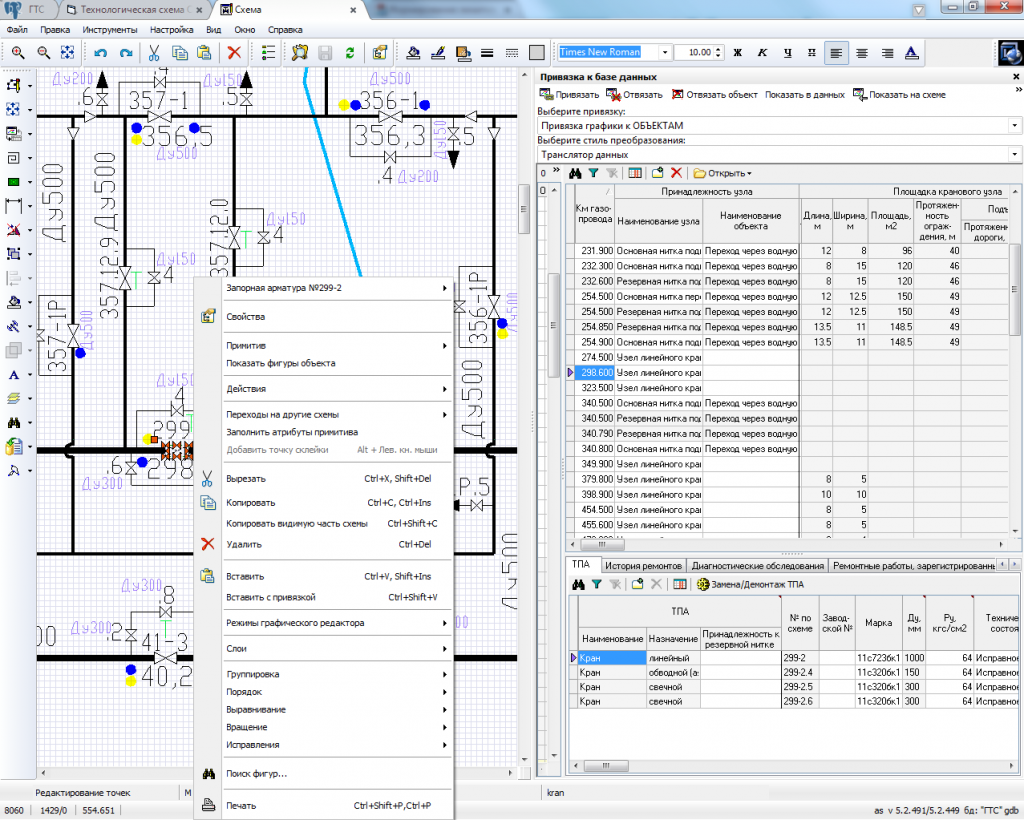Expand Привязка графики к ОБЪЕКТАМ combo box
This screenshot has height=820, width=1024.
point(1014,125)
